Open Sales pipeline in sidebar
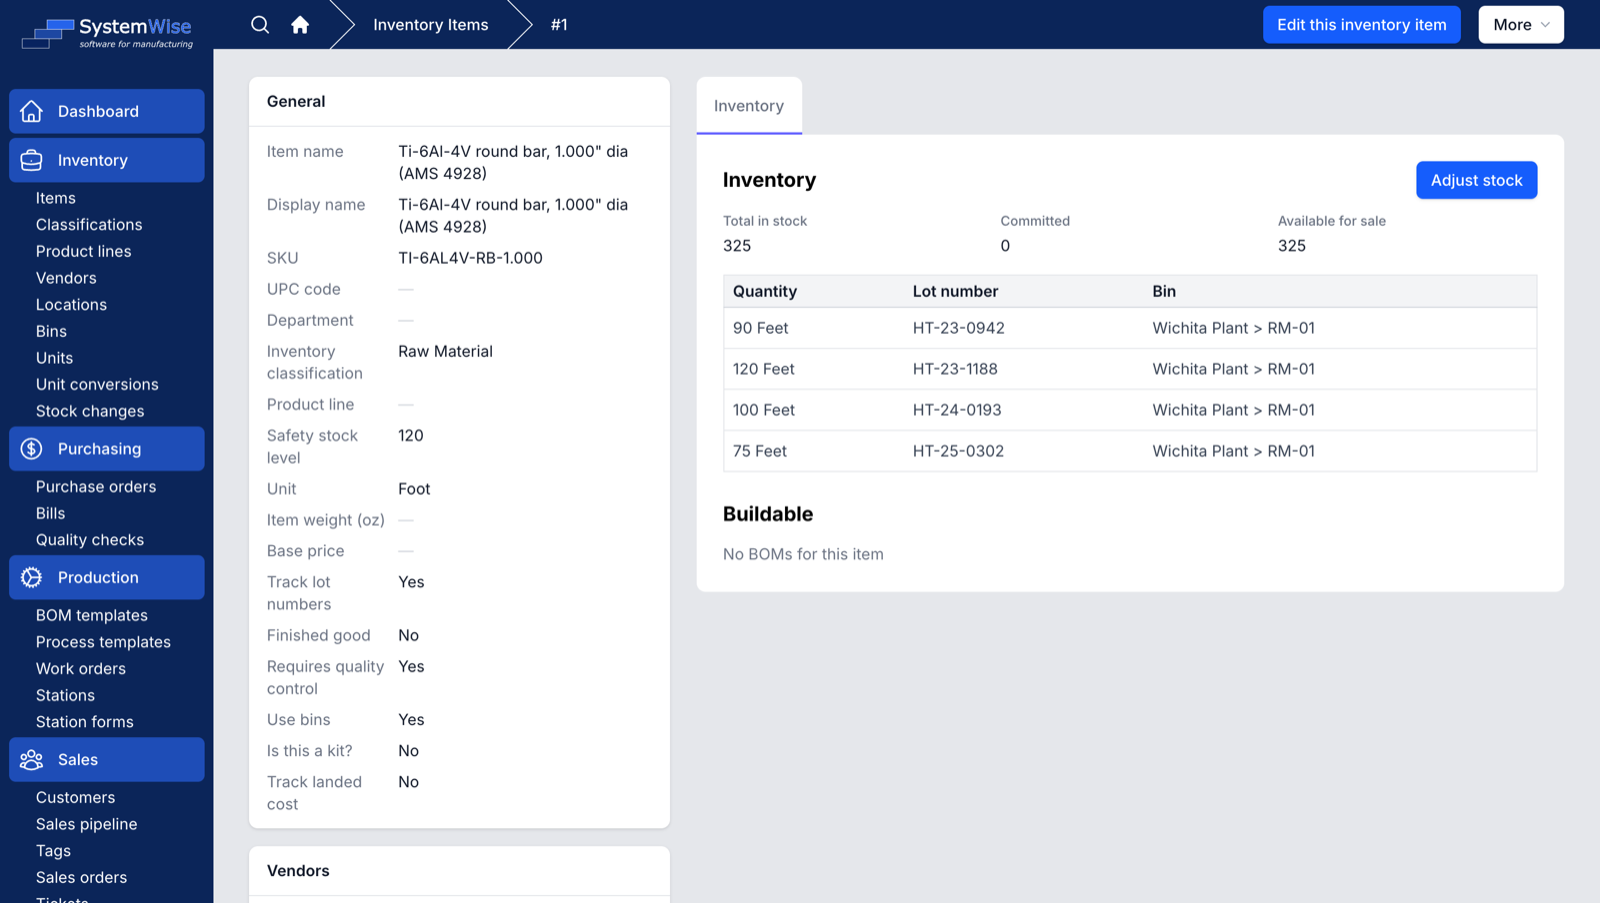This screenshot has width=1600, height=903. (87, 824)
